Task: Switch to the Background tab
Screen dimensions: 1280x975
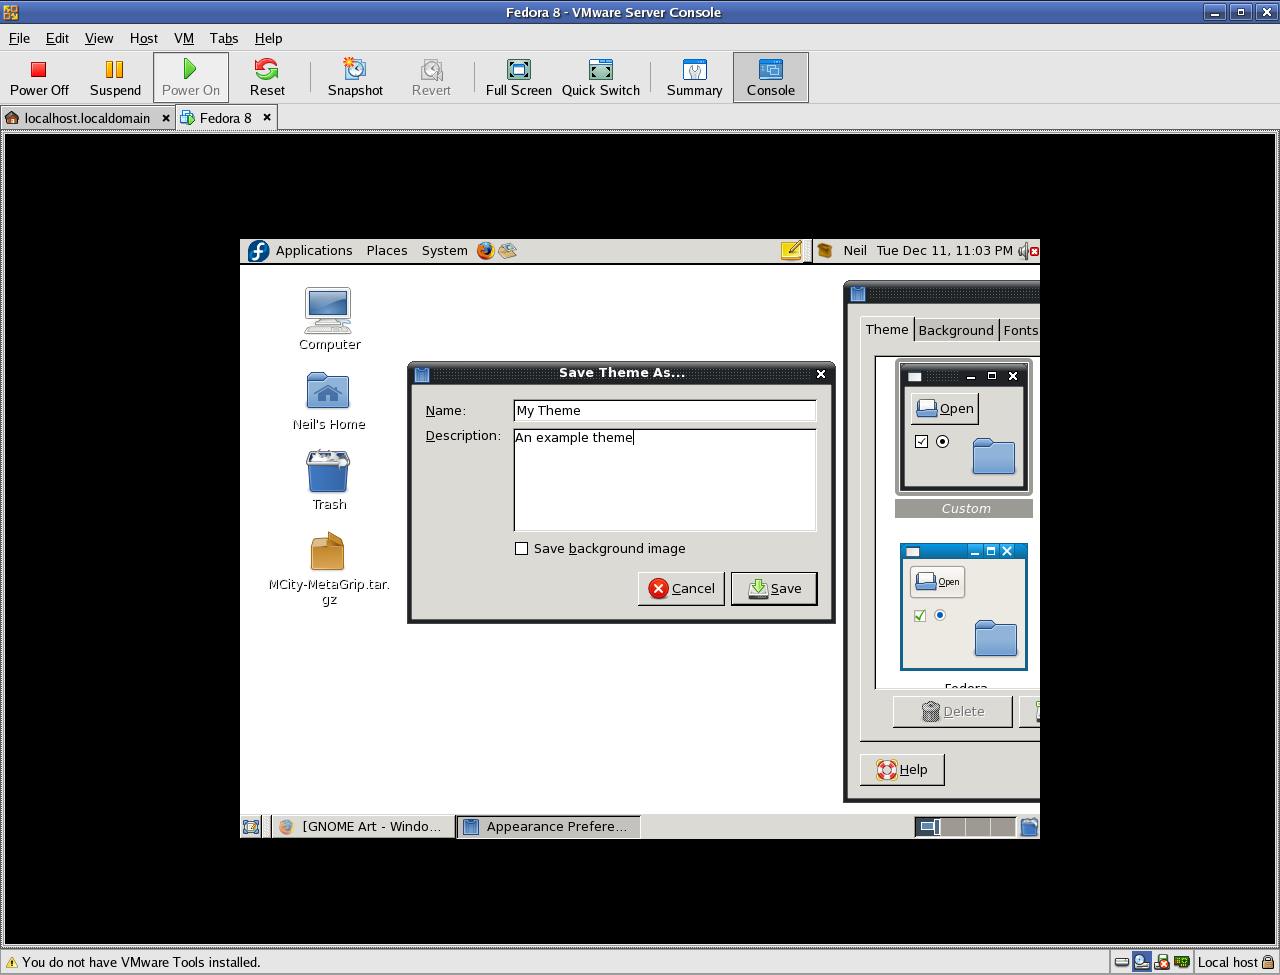Action: pyautogui.click(x=955, y=330)
